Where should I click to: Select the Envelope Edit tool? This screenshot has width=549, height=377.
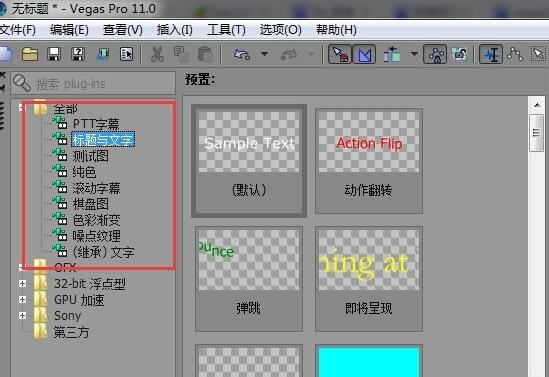tap(515, 54)
